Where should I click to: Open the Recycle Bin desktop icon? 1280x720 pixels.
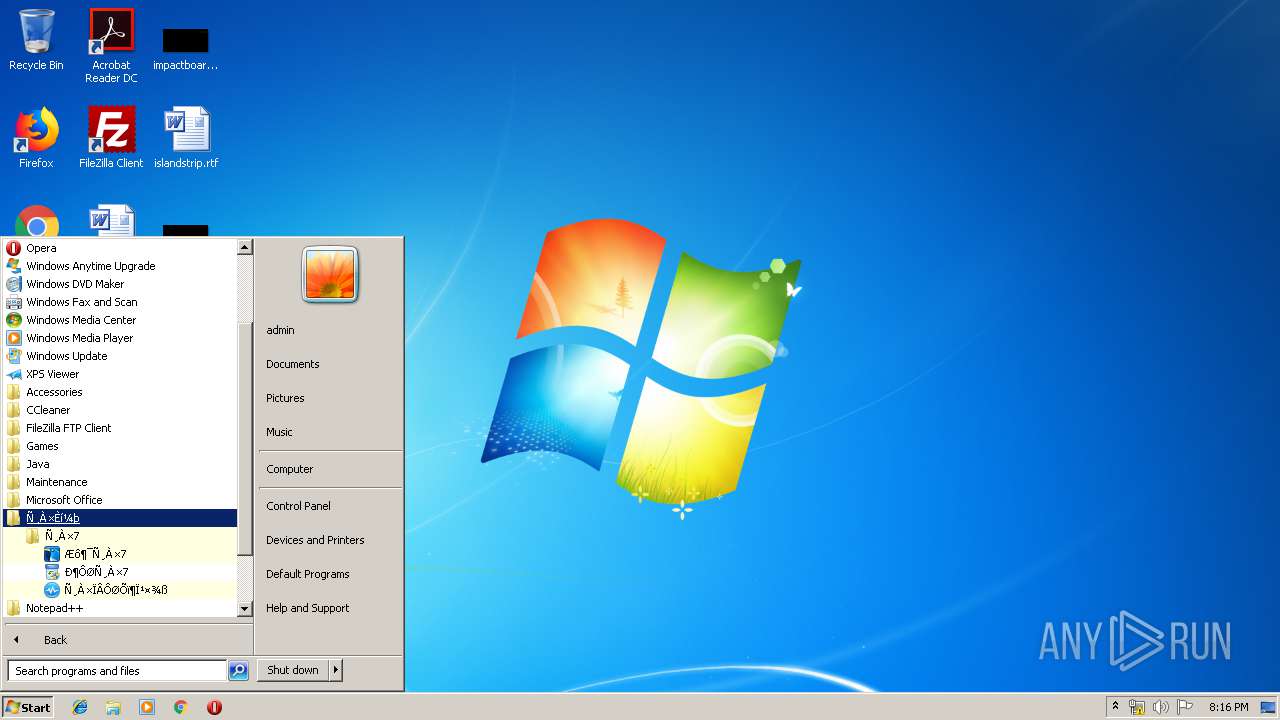tap(36, 40)
